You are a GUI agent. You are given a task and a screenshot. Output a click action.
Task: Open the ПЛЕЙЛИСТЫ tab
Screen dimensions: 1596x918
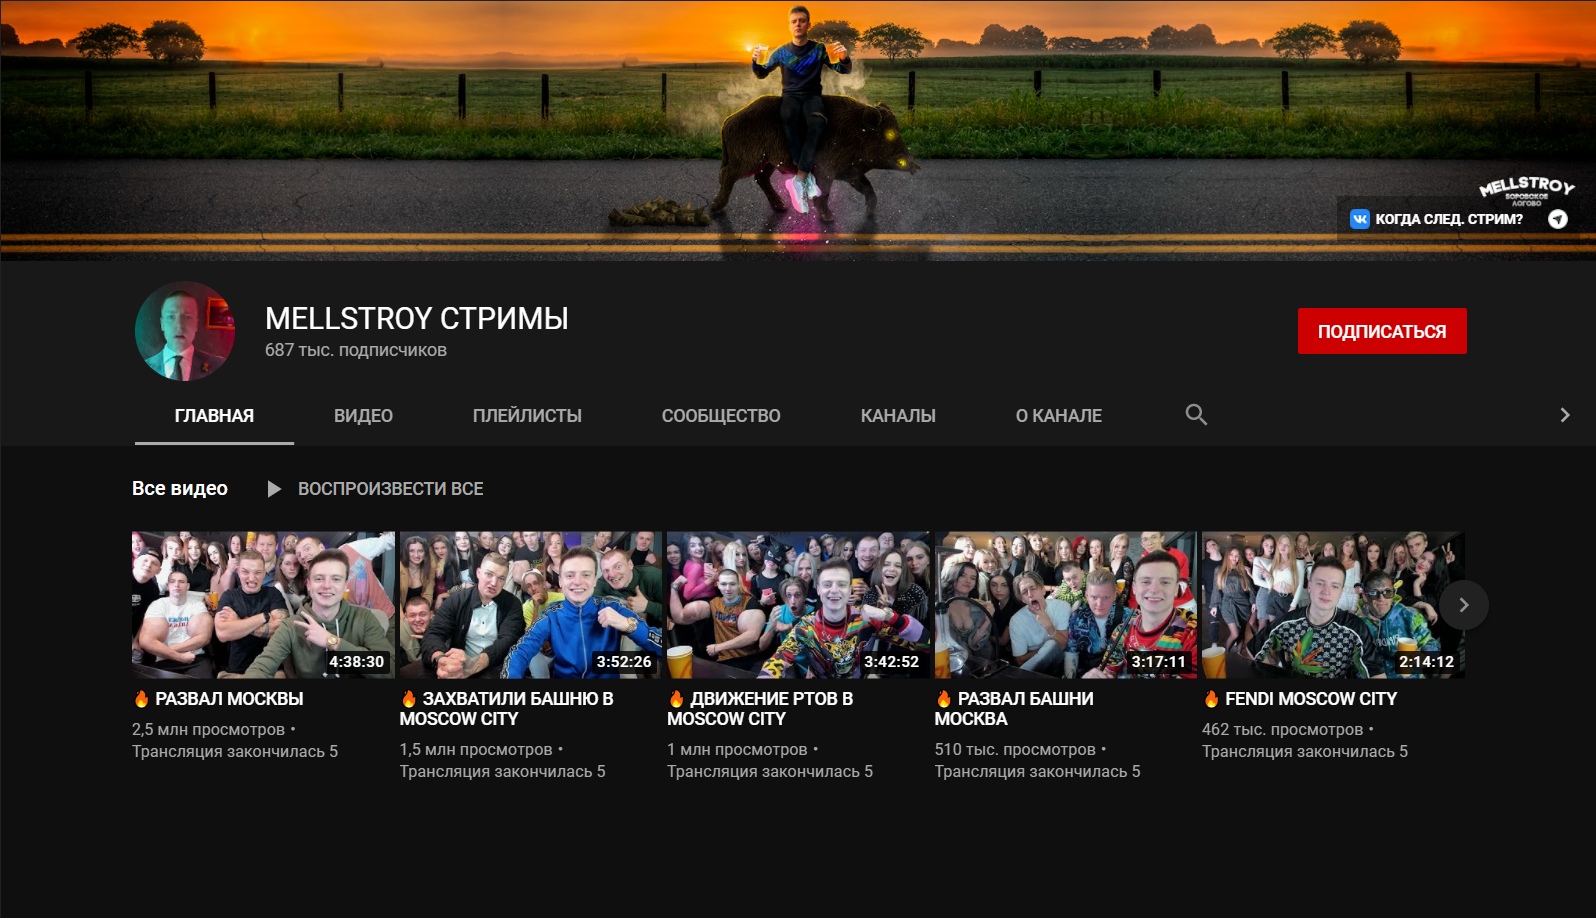[x=527, y=416]
